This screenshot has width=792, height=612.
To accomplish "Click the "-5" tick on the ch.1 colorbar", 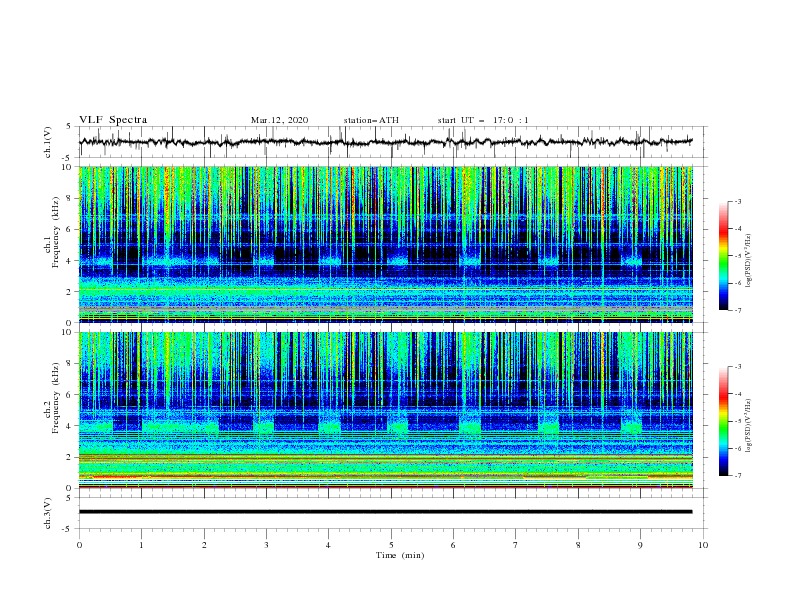I will point(737,256).
